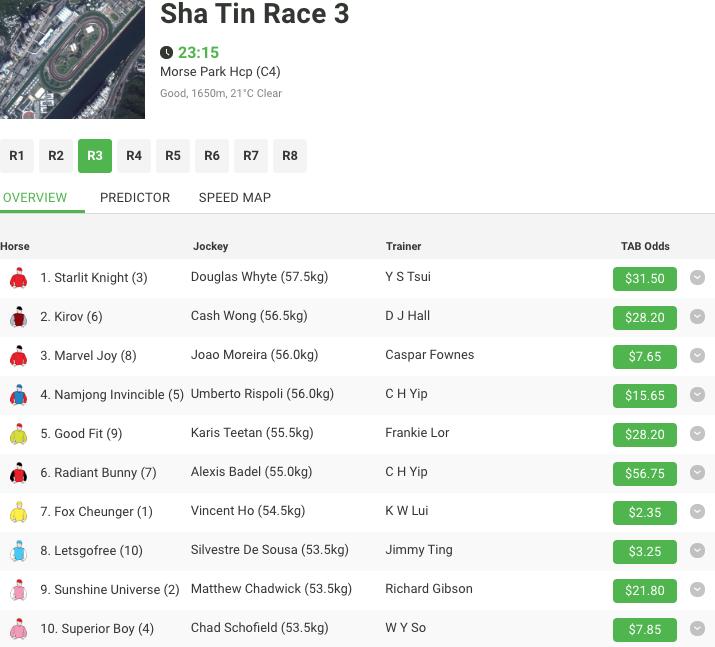The height and width of the screenshot is (647, 715).
Task: Select race R5
Action: coord(173,156)
